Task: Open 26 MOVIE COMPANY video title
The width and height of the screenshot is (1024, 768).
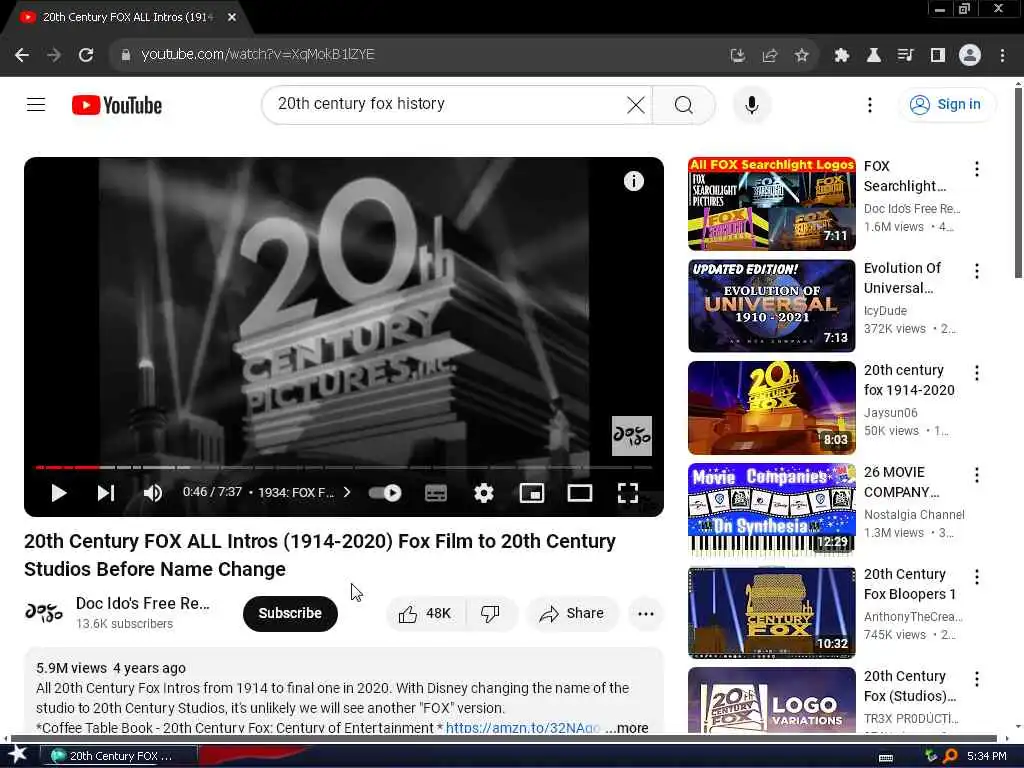Action: [901, 482]
